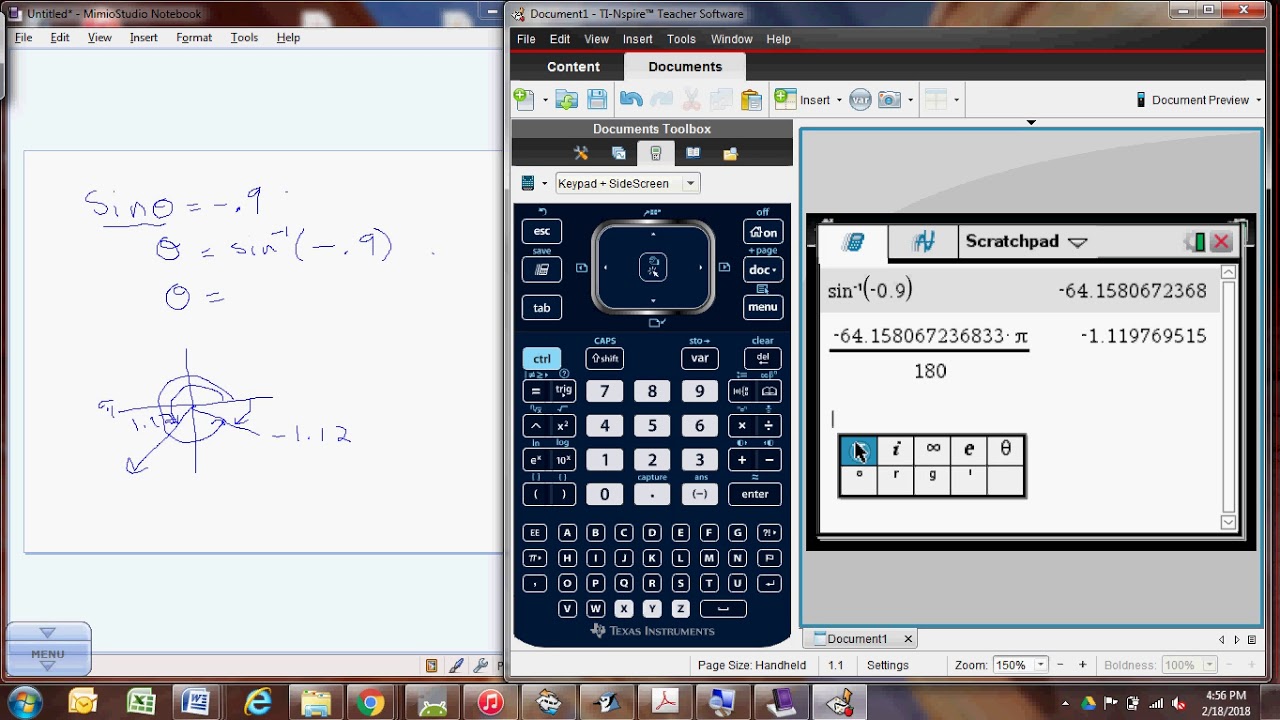Click the zoom out minus button

coord(1062,665)
